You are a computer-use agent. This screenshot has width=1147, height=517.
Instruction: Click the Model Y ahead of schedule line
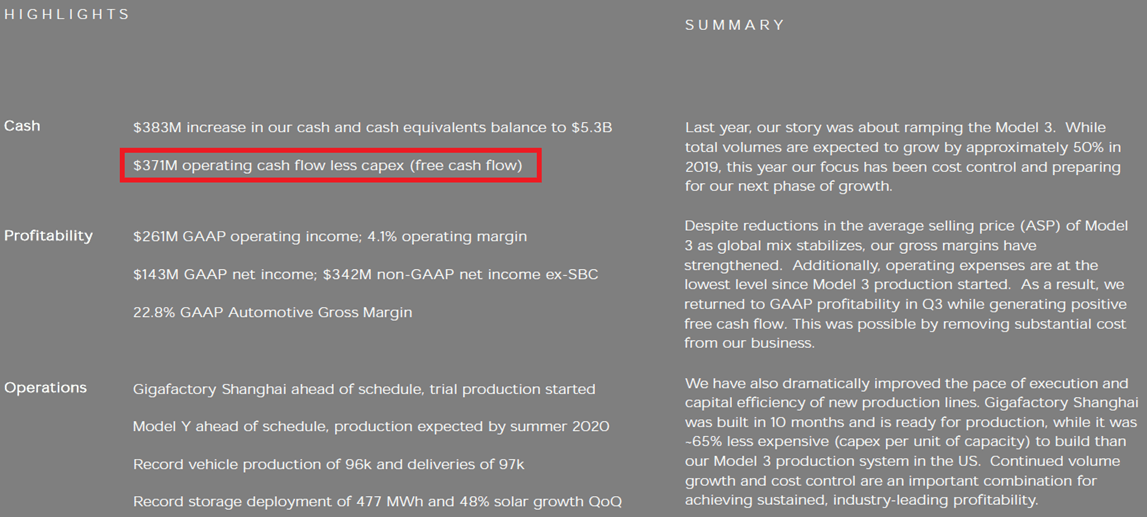pyautogui.click(x=371, y=427)
